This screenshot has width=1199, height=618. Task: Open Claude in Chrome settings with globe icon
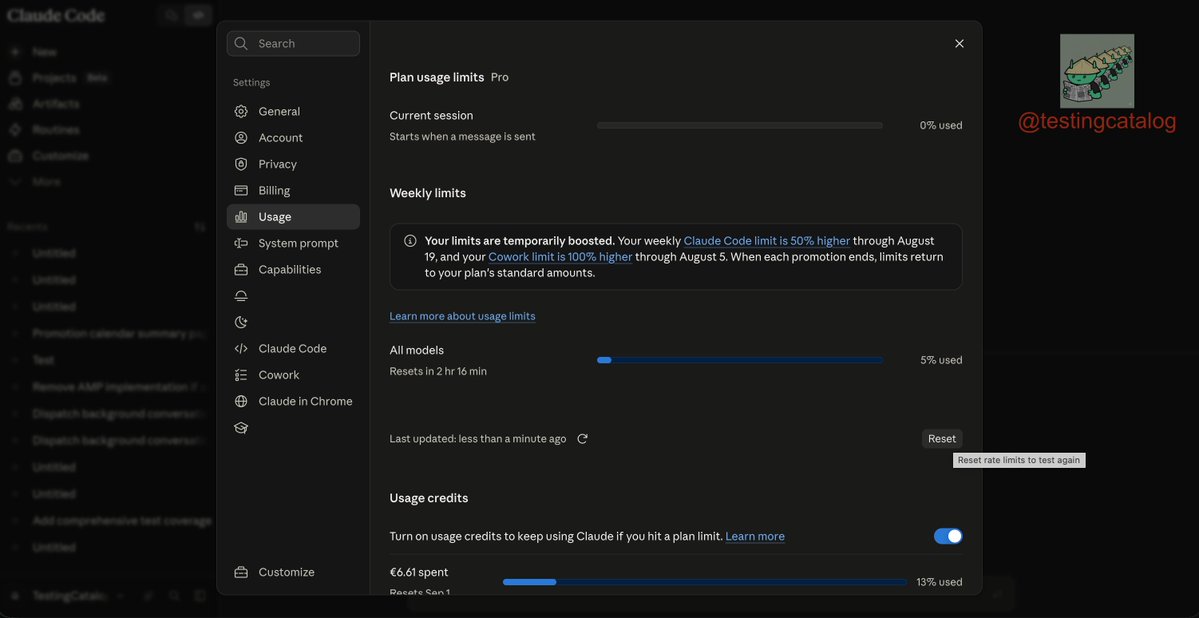coord(293,402)
